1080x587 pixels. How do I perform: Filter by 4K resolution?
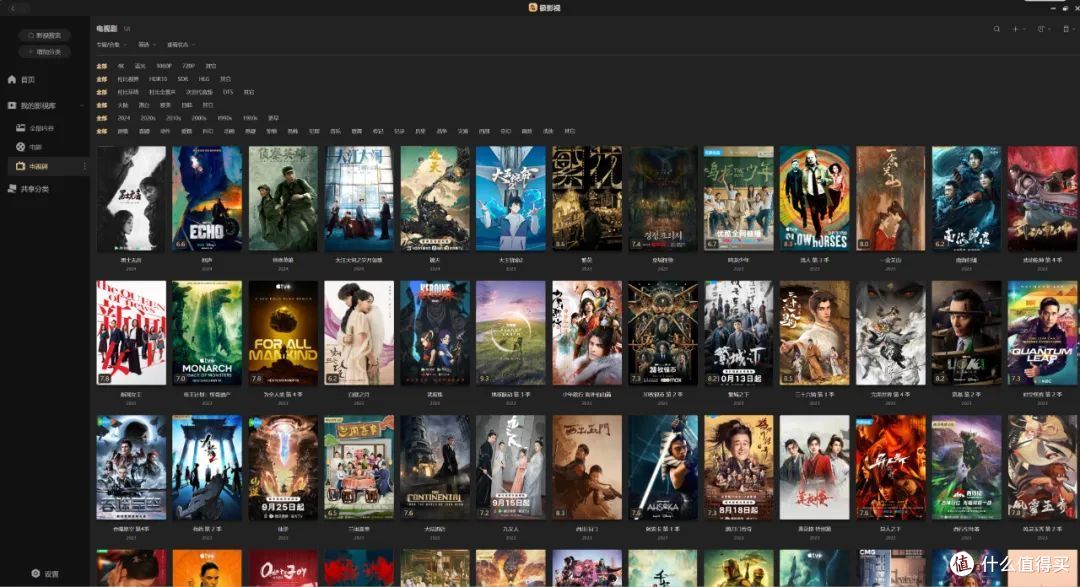coord(121,66)
